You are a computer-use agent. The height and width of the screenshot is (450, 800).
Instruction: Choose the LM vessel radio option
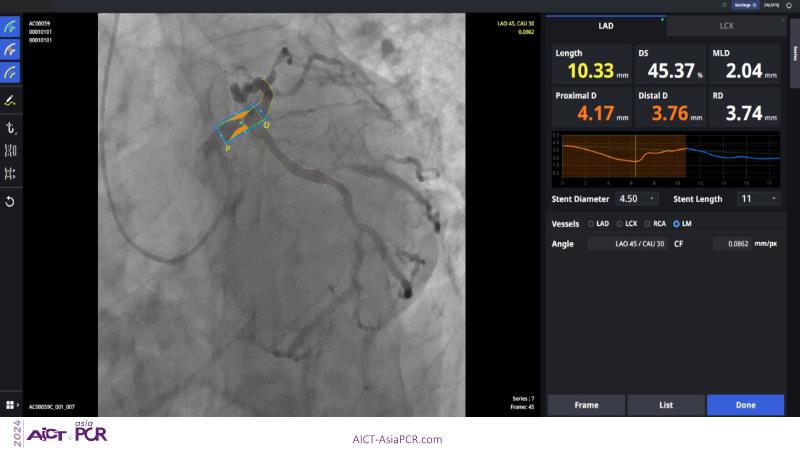677,223
